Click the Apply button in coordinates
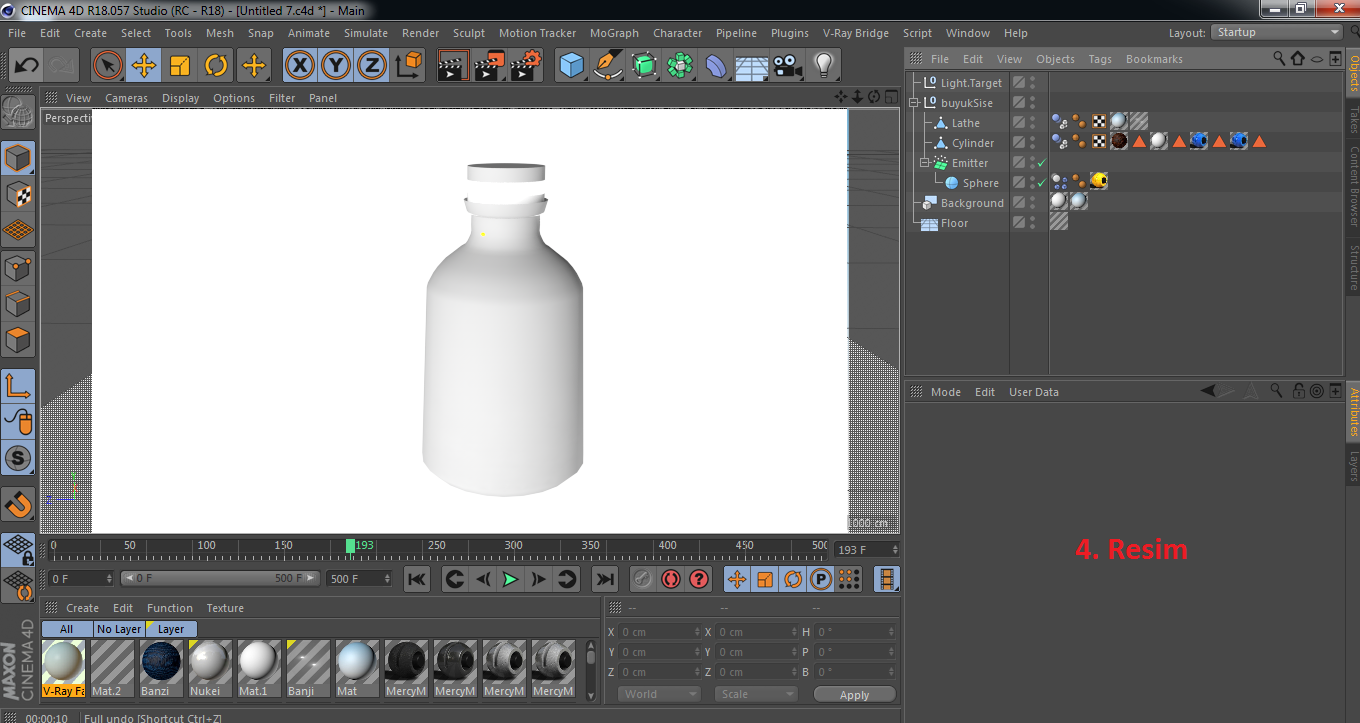1360x723 pixels. pos(854,694)
